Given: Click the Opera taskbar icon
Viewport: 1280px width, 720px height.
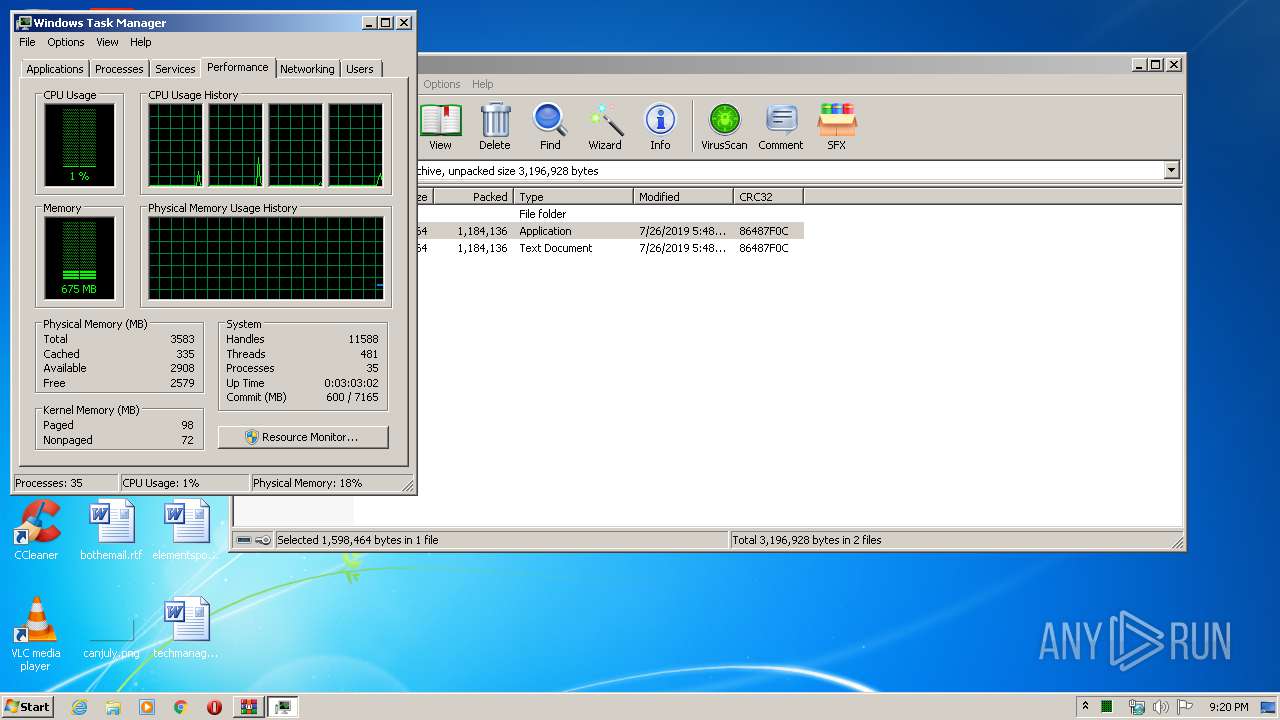Looking at the screenshot, I should [x=214, y=707].
